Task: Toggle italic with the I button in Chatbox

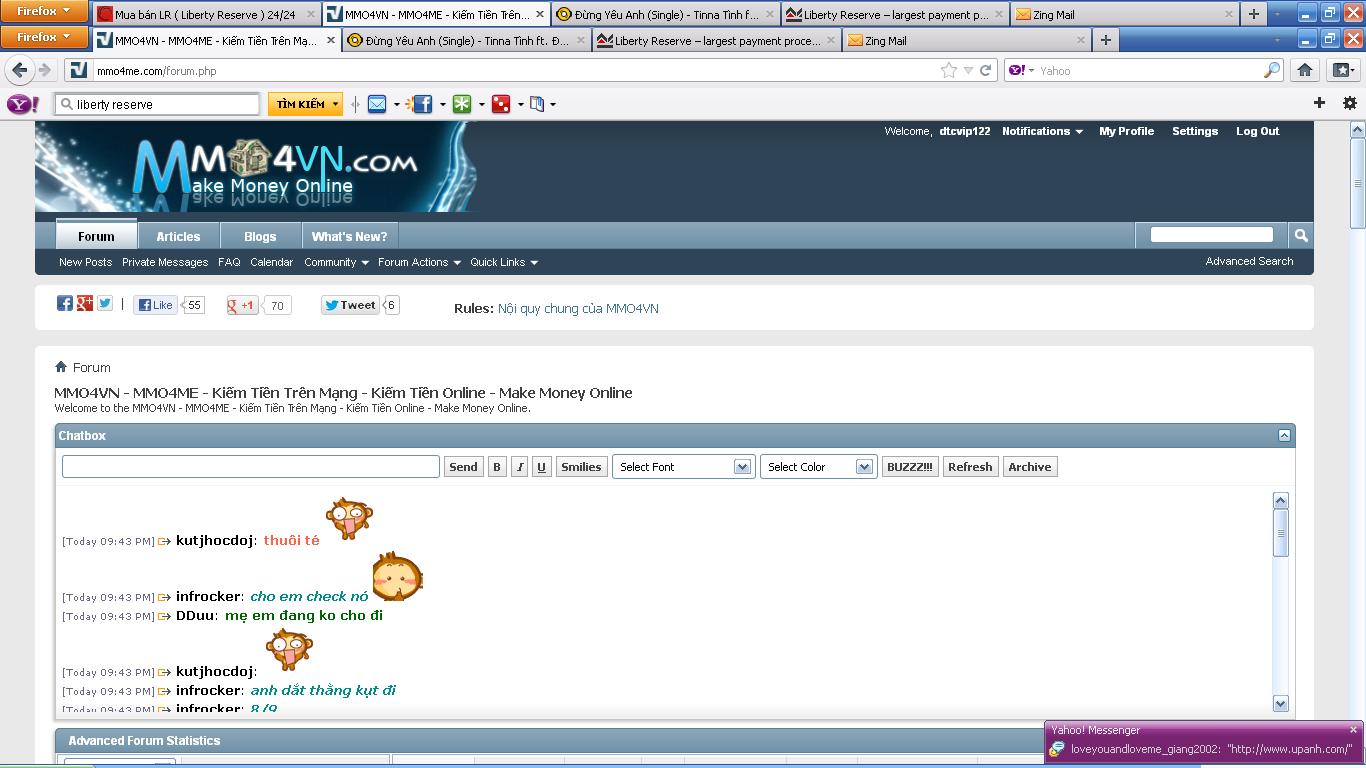Action: [519, 467]
